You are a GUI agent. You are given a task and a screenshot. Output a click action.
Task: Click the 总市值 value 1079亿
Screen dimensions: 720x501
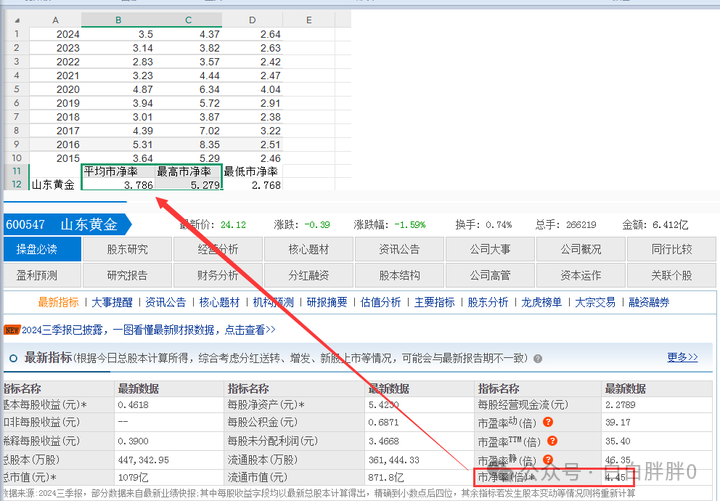click(133, 478)
